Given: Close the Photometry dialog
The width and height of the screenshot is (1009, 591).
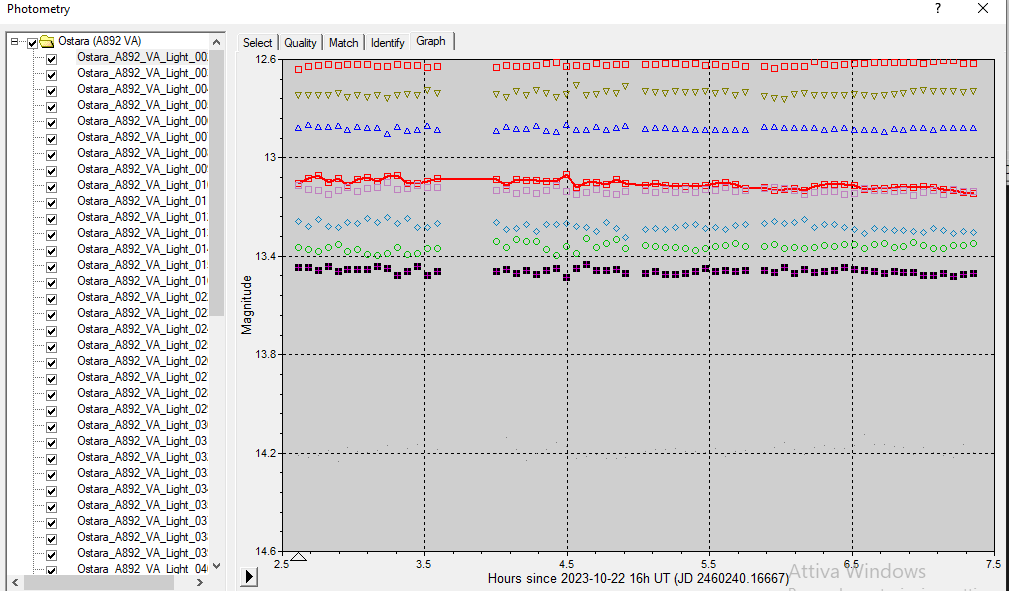Looking at the screenshot, I should pos(983,9).
